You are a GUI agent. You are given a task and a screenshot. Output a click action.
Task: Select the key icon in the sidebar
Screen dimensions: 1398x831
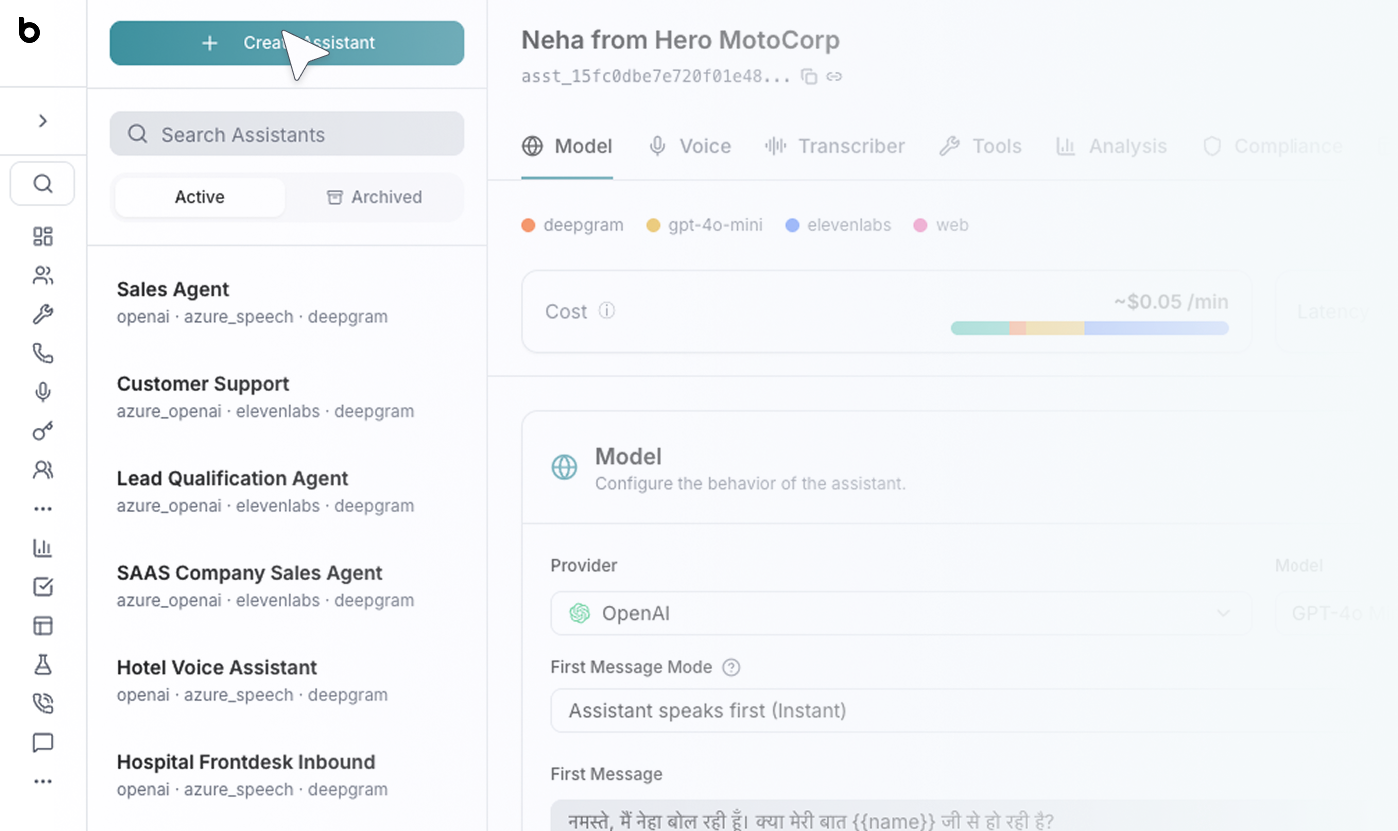pos(43,432)
